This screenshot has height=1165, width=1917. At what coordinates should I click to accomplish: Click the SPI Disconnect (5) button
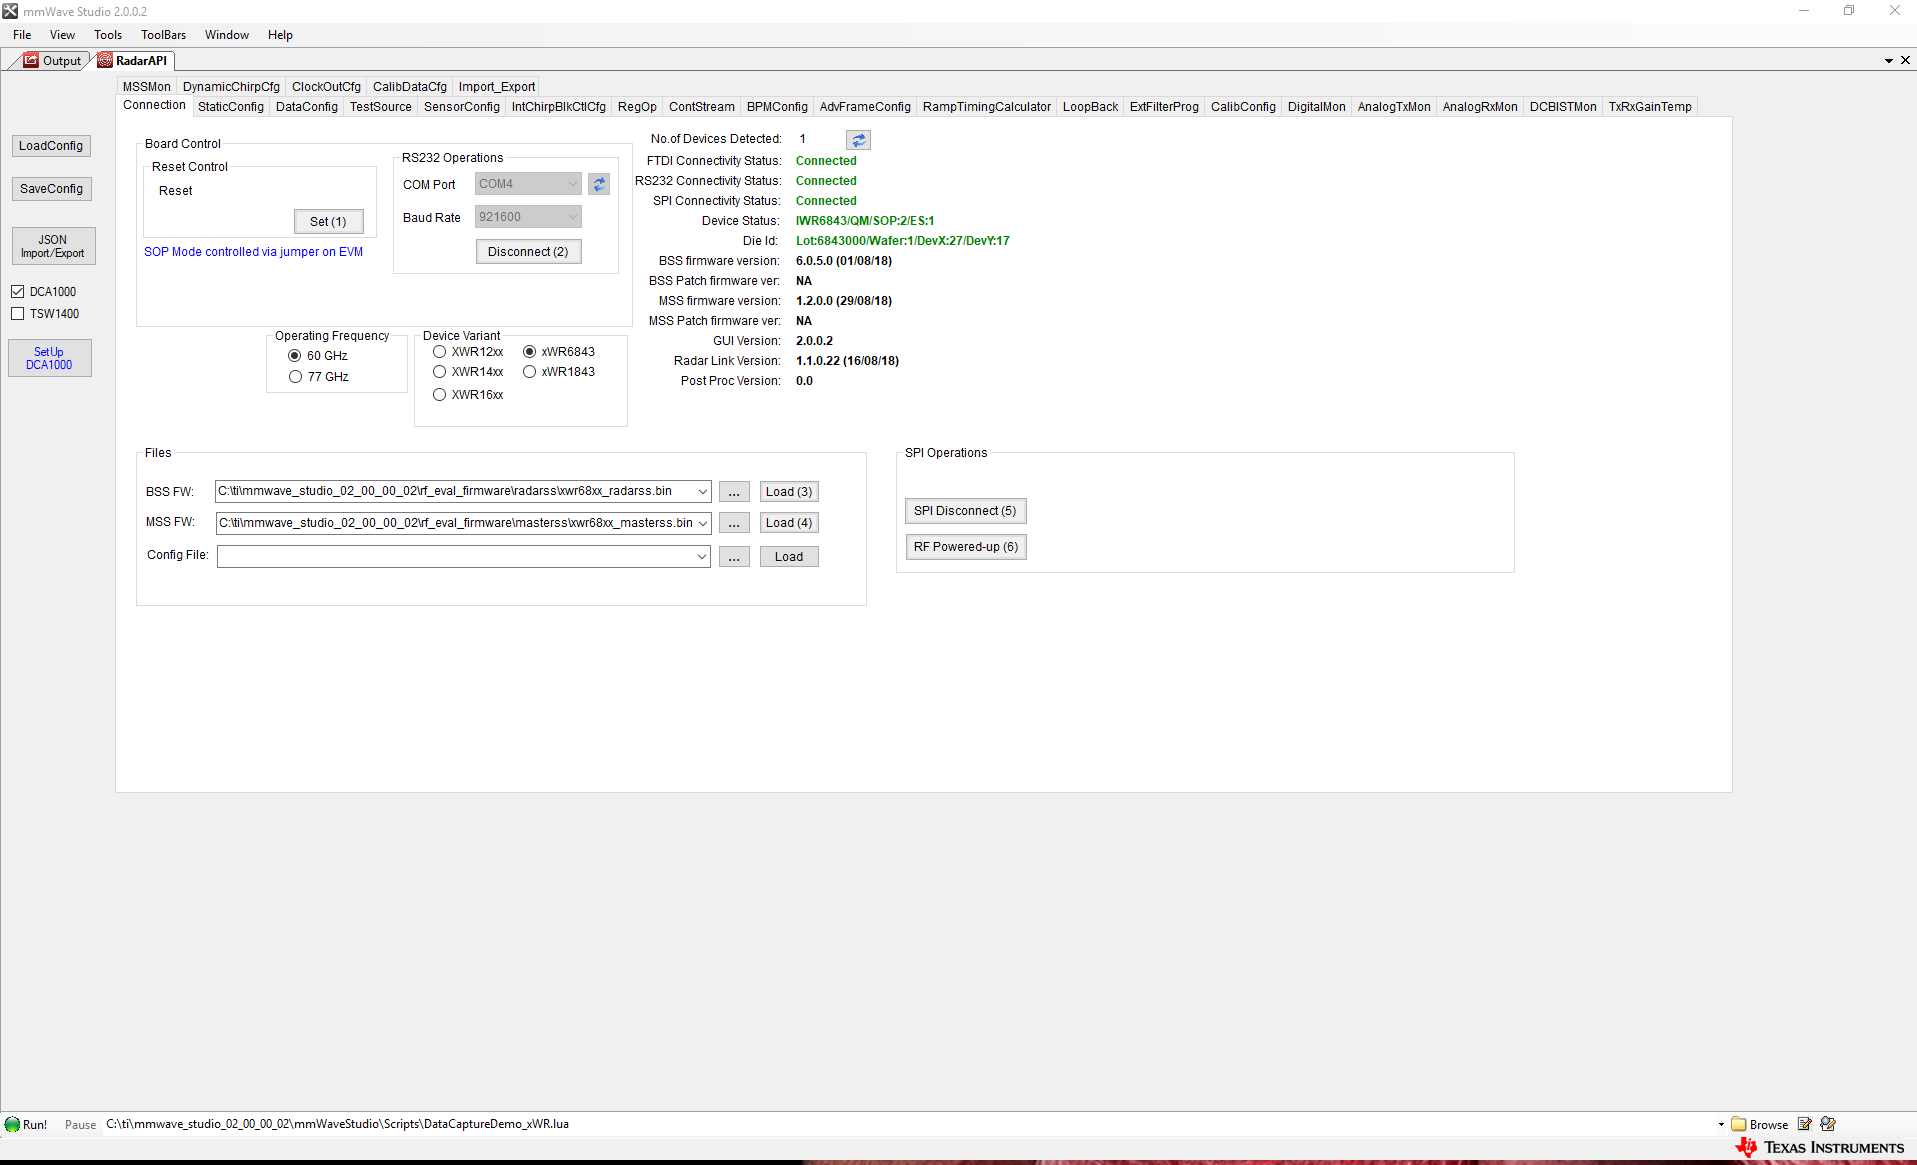point(965,511)
